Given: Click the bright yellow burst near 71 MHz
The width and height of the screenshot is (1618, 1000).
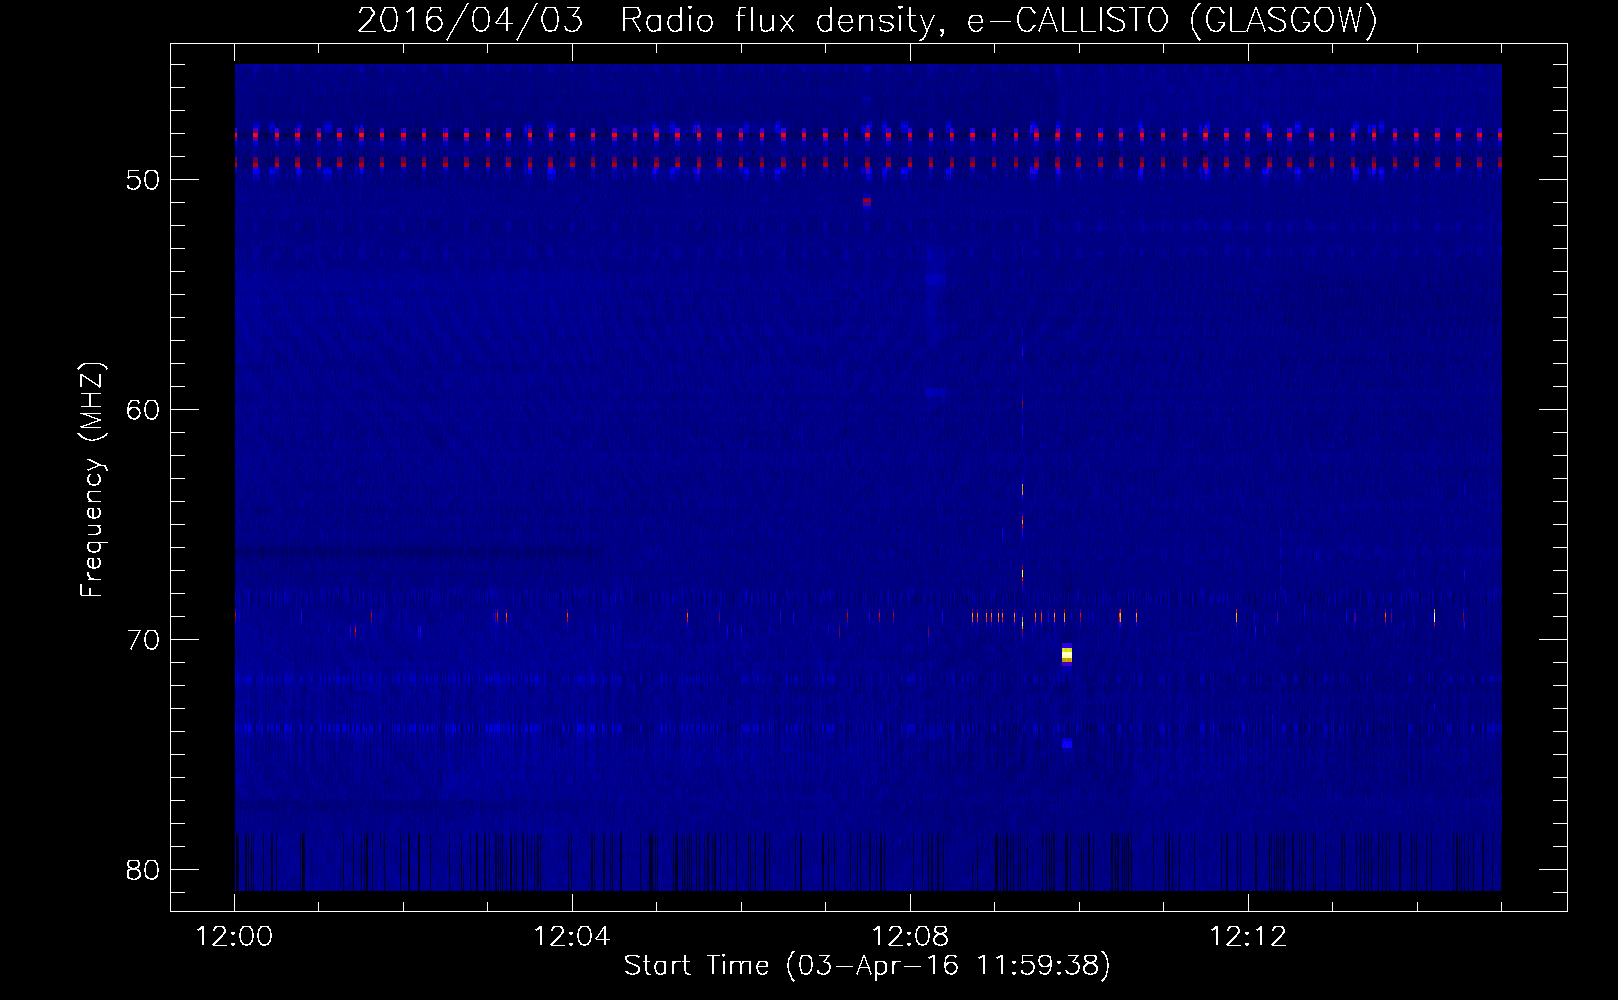Looking at the screenshot, I should point(1067,655).
